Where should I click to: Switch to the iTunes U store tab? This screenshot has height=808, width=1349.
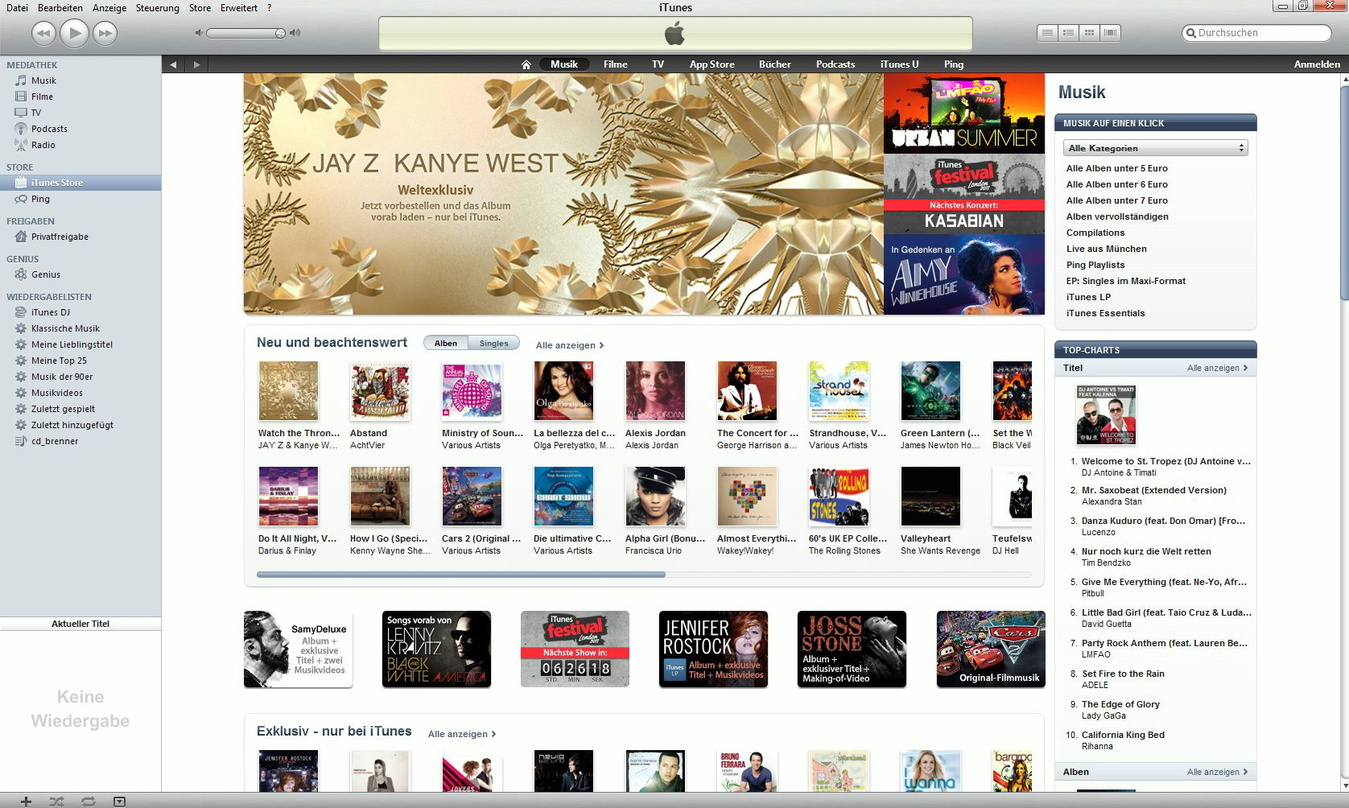[899, 65]
